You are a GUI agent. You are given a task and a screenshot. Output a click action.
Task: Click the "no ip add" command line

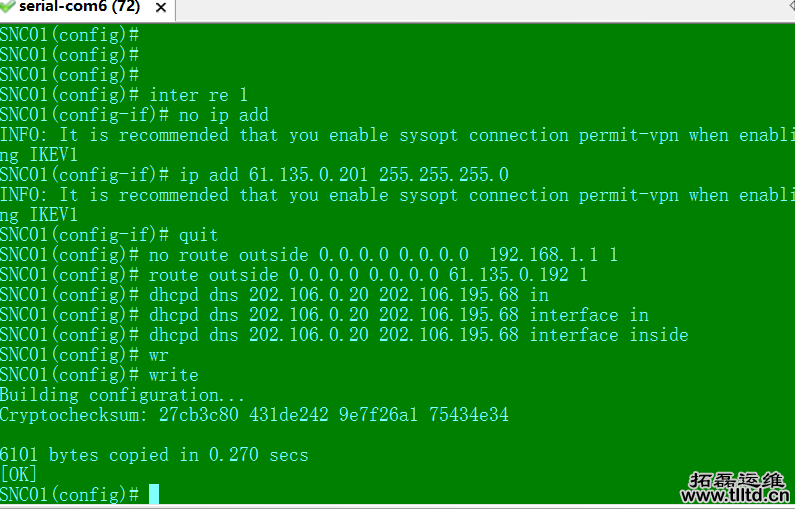tap(223, 115)
